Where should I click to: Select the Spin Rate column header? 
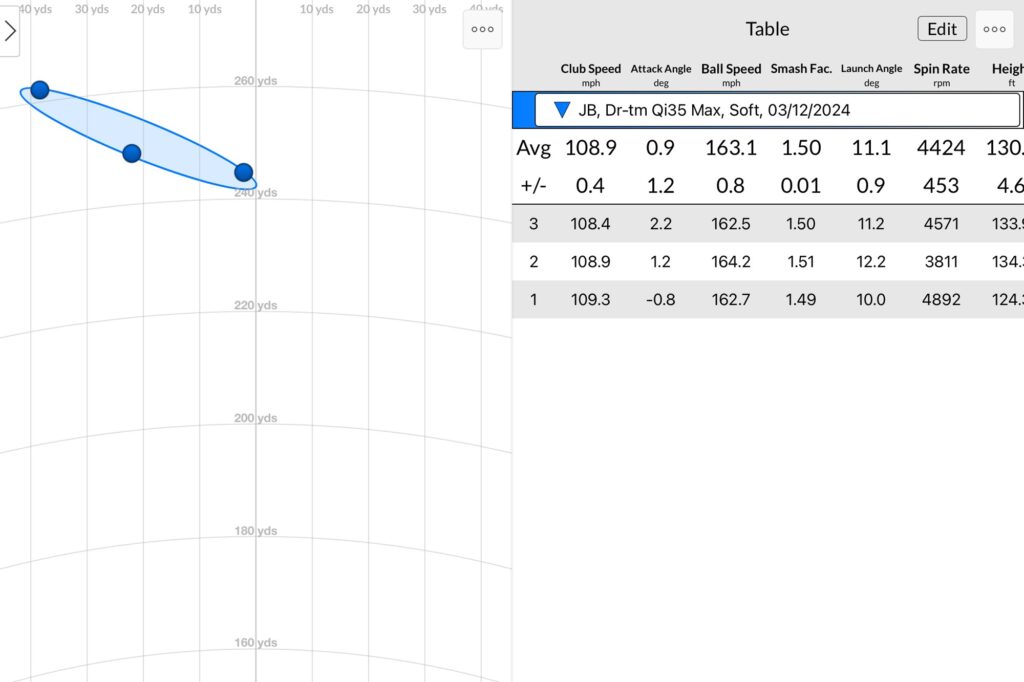[941, 74]
